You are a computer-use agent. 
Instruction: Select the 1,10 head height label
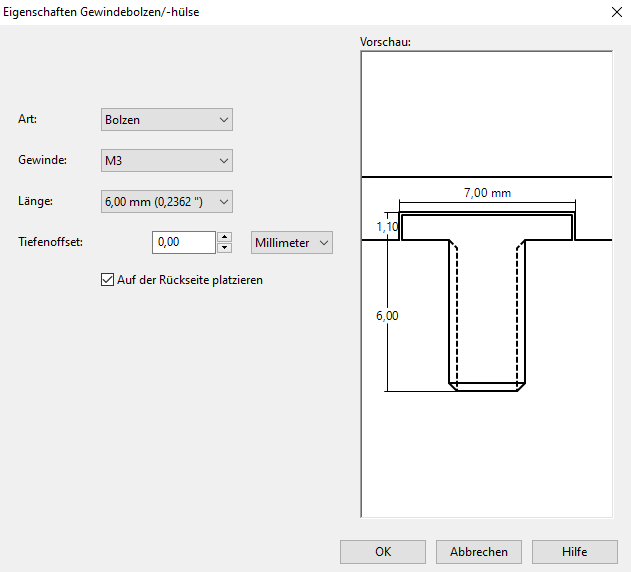tap(387, 228)
